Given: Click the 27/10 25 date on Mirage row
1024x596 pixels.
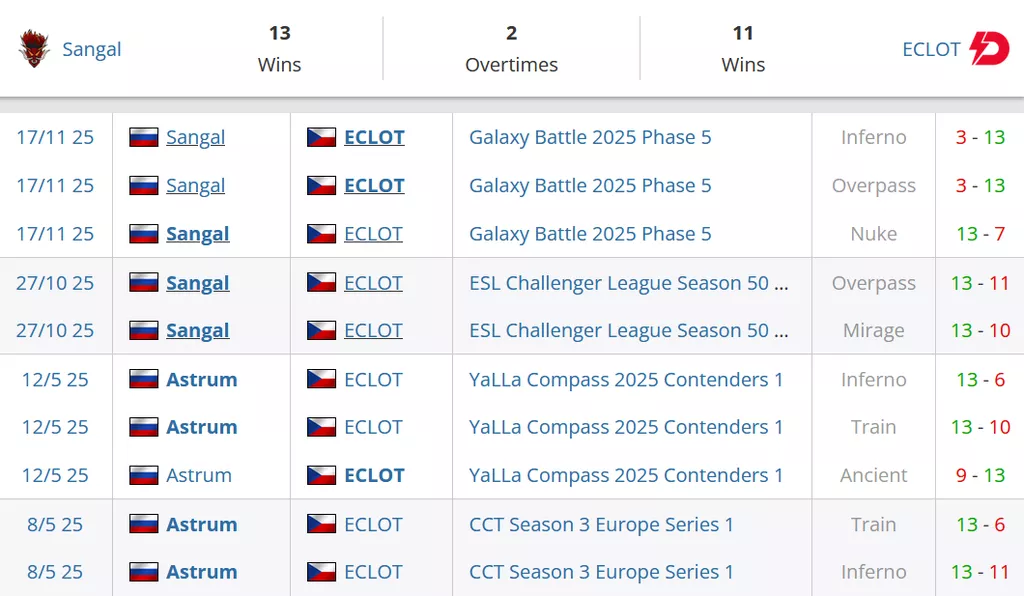Looking at the screenshot, I should [x=55, y=331].
